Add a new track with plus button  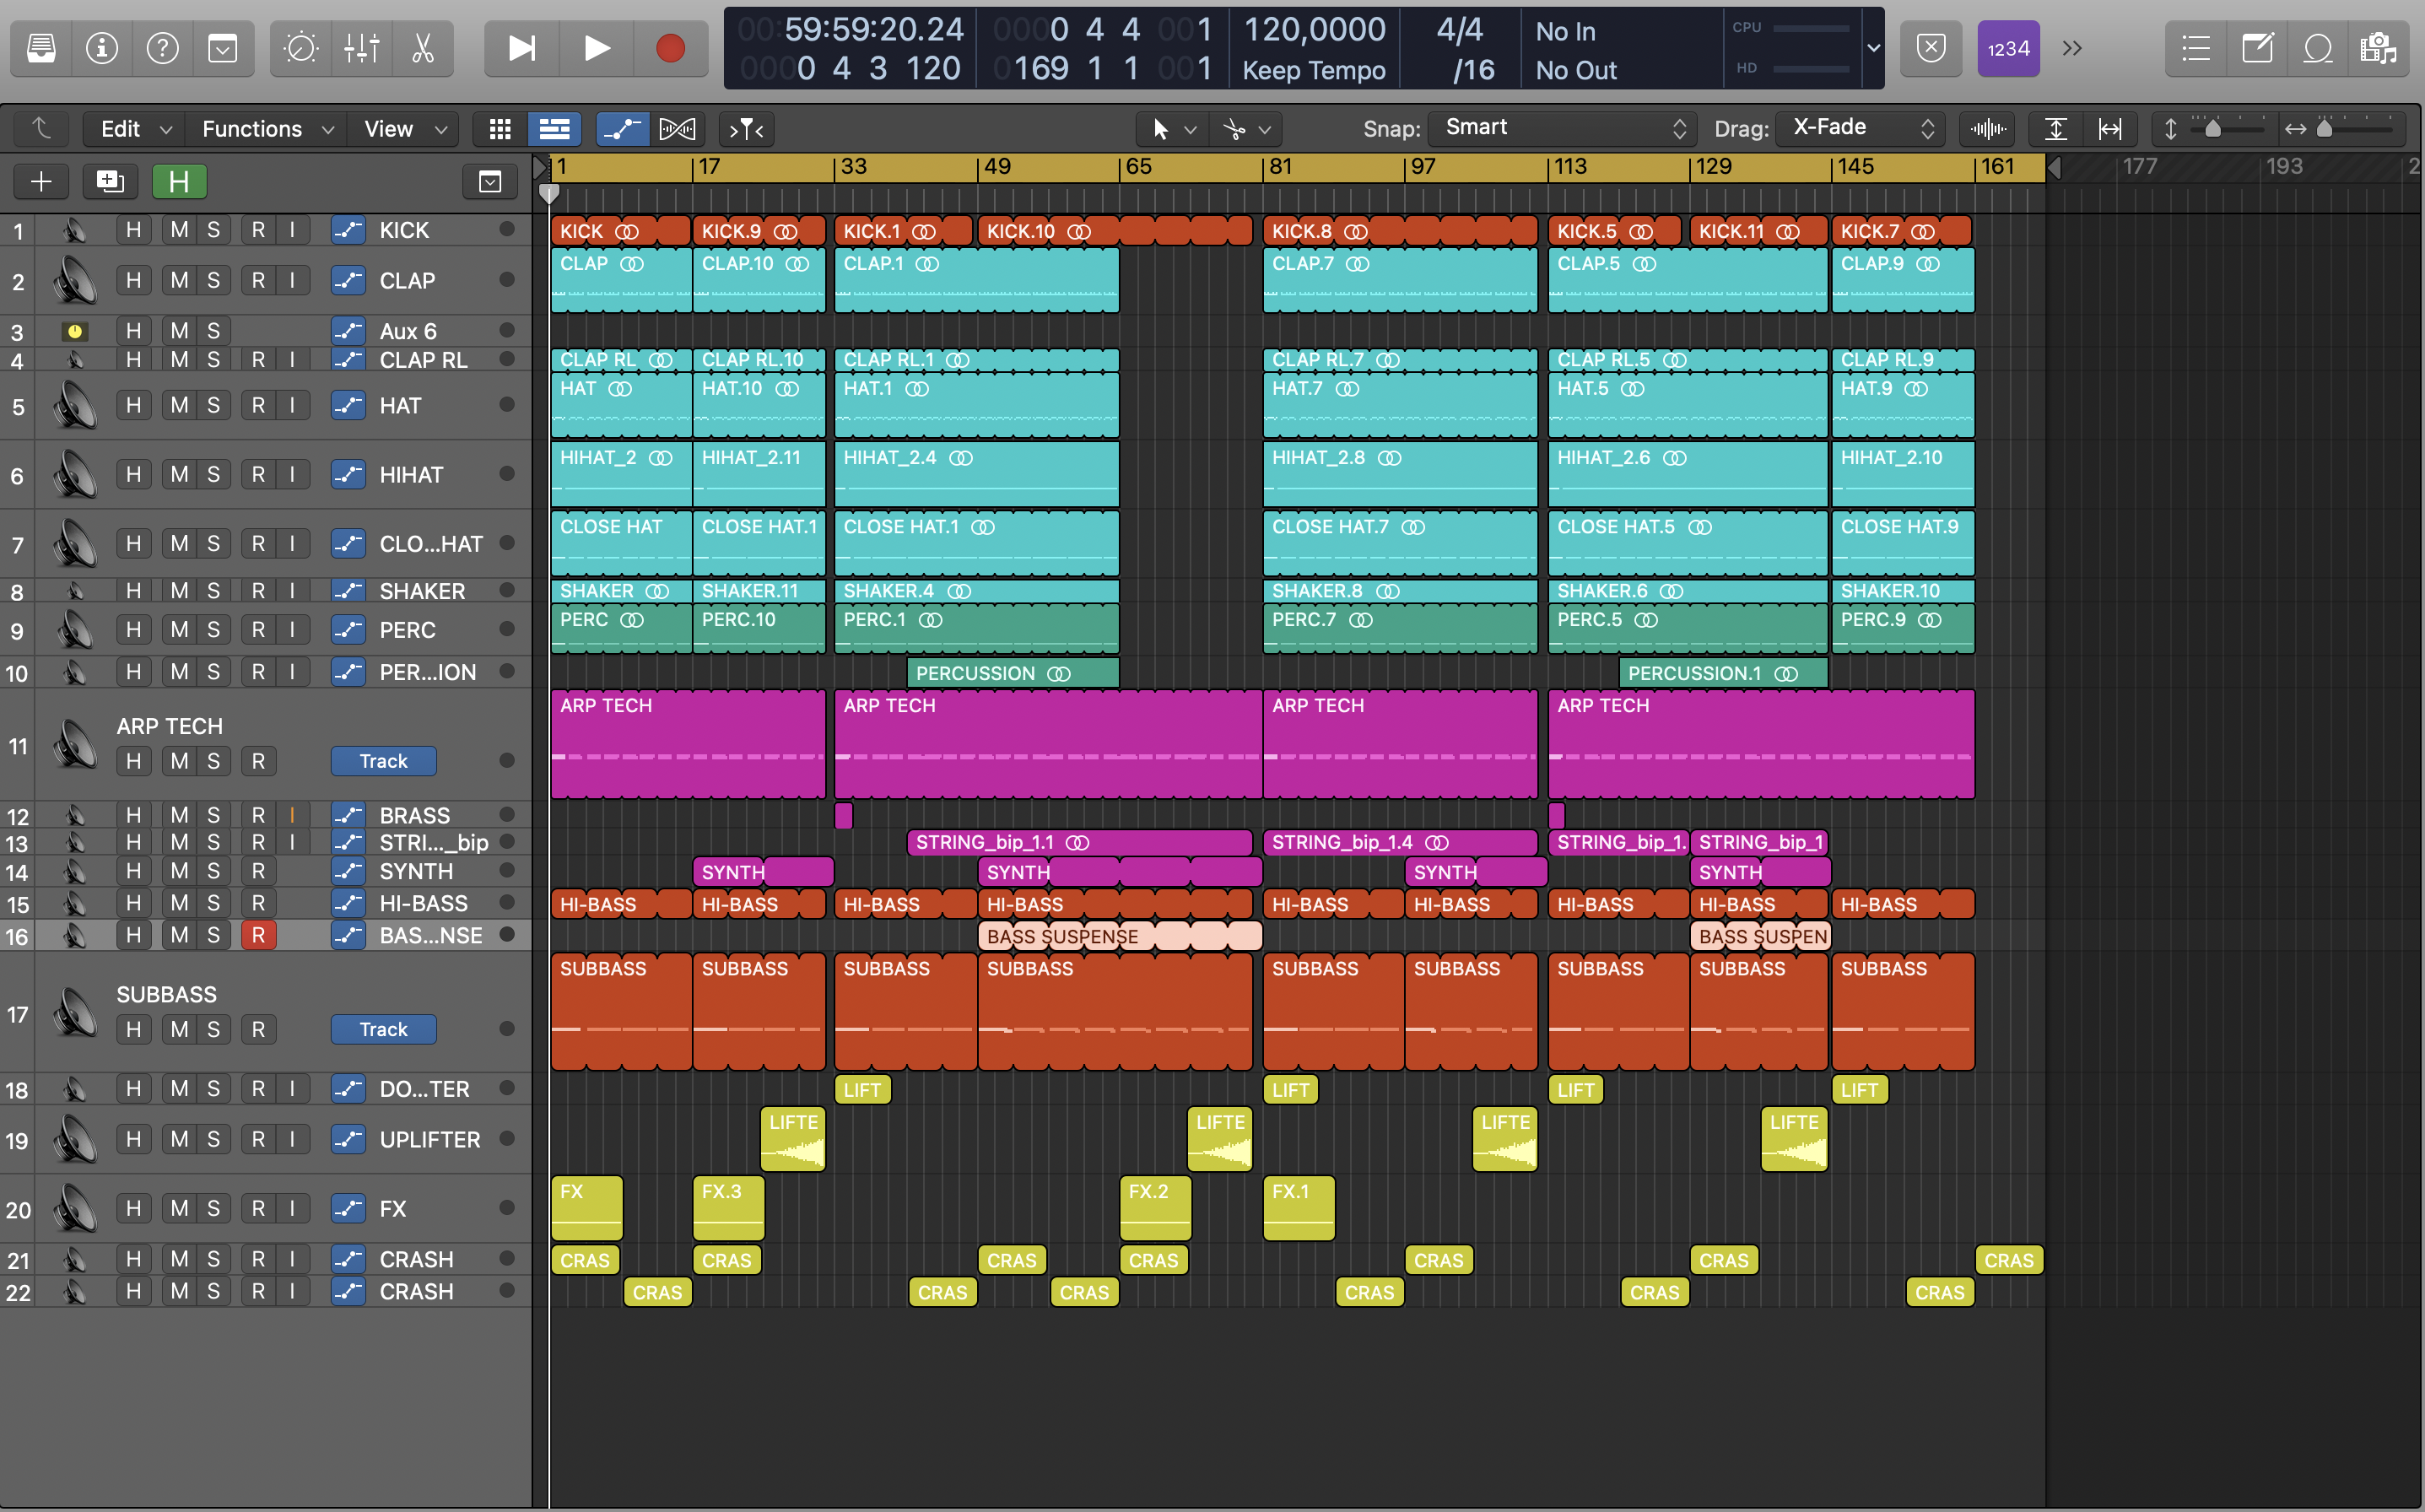41,181
